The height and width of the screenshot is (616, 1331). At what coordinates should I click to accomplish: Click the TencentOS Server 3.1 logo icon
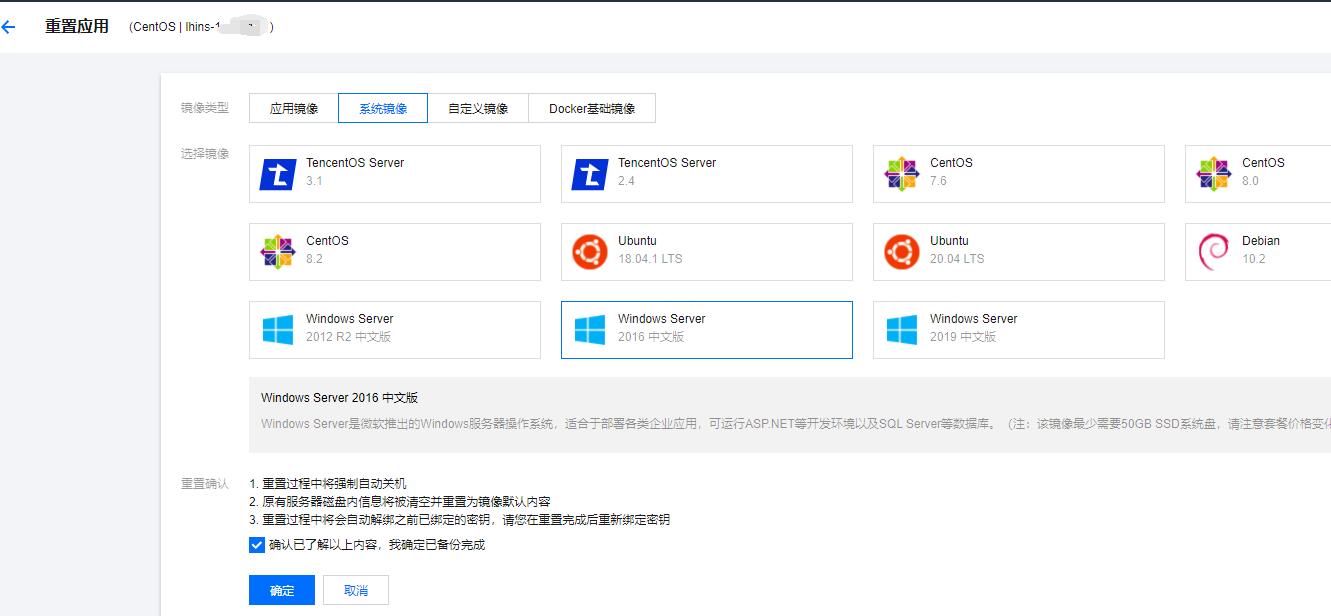278,174
